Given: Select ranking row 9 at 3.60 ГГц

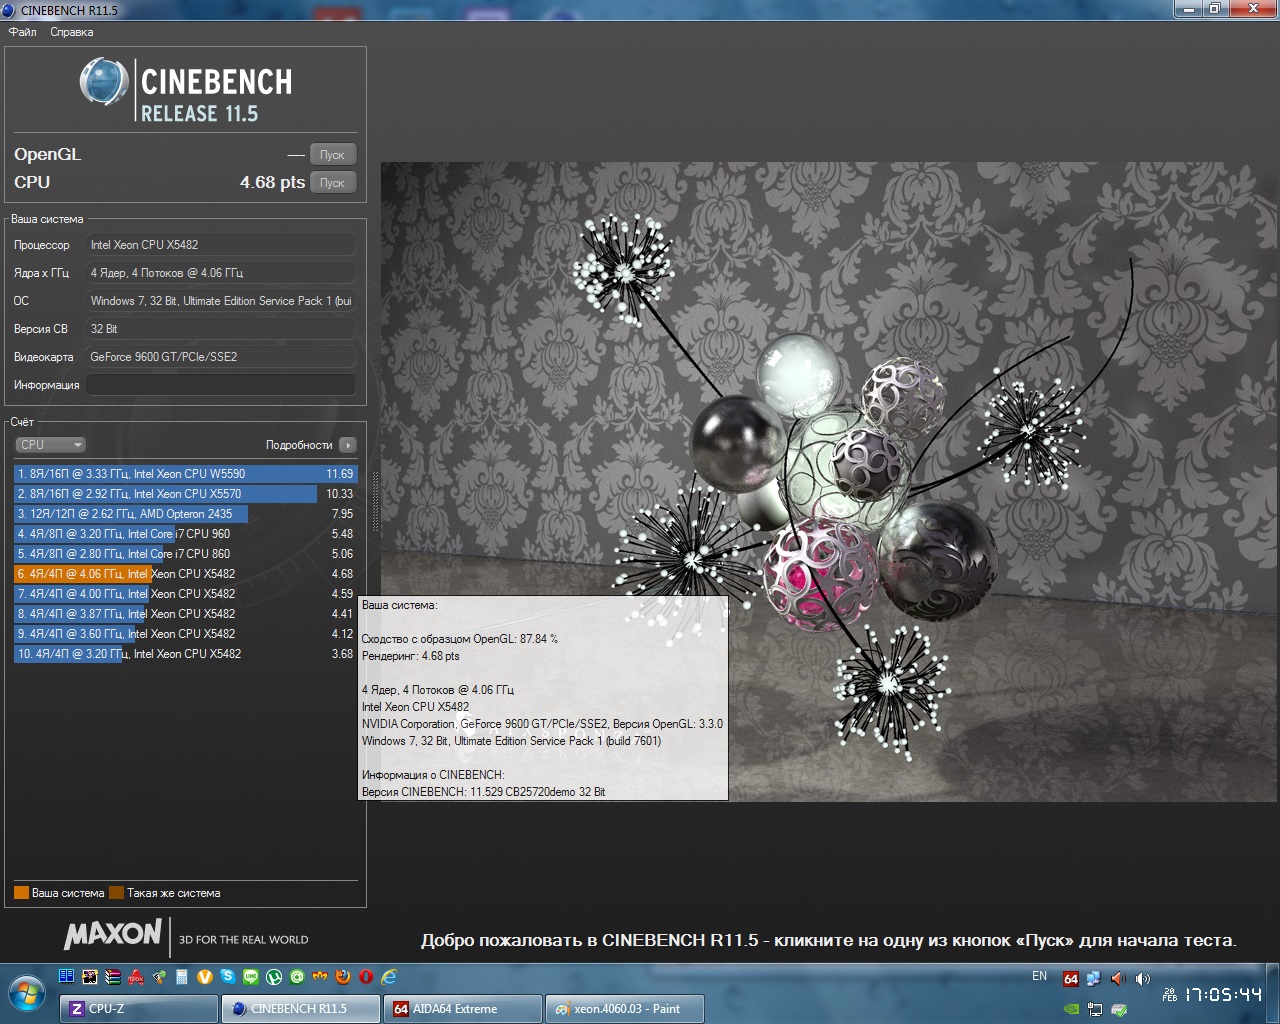Looking at the screenshot, I should pyautogui.click(x=185, y=634).
